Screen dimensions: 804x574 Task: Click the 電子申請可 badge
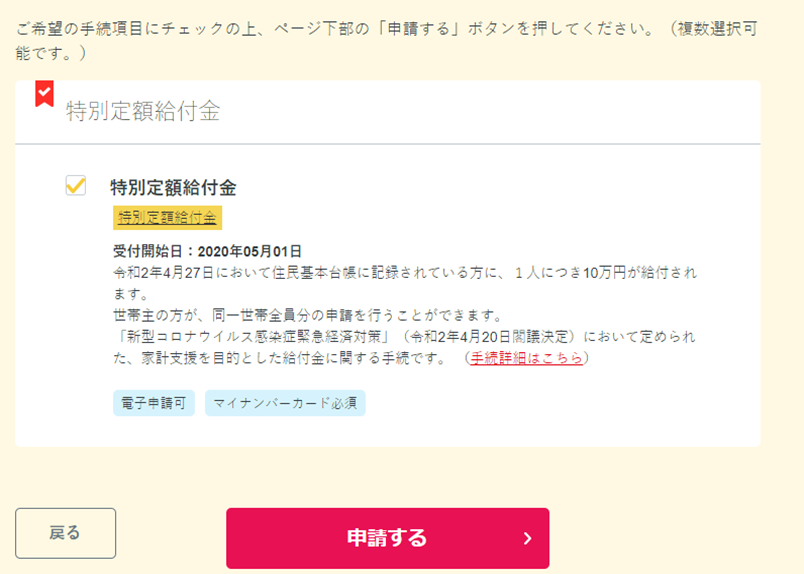pyautogui.click(x=154, y=403)
